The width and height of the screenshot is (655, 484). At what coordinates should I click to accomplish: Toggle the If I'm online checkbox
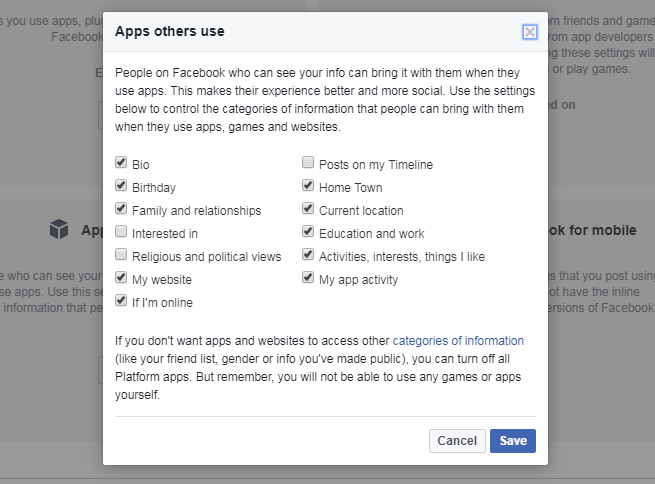(121, 300)
